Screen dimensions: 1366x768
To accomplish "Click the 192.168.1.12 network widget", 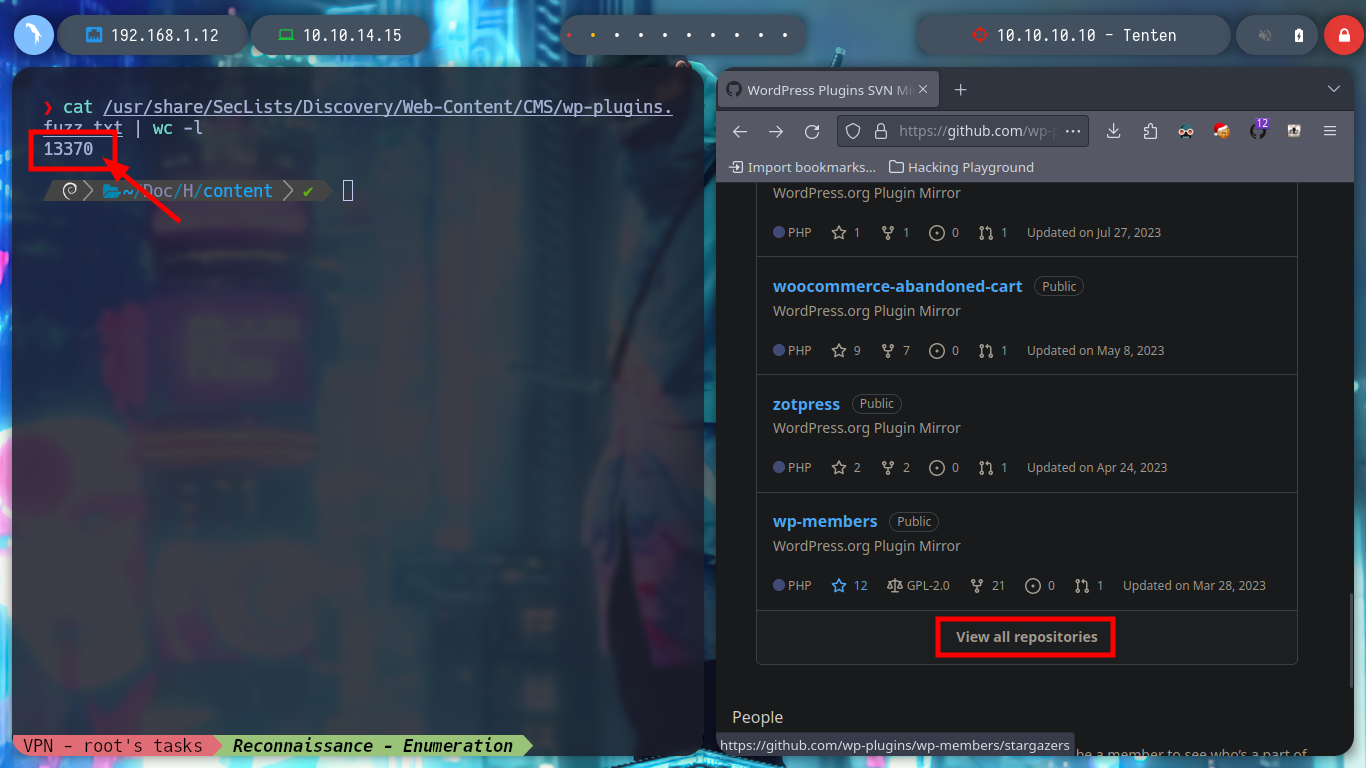I will [x=153, y=35].
